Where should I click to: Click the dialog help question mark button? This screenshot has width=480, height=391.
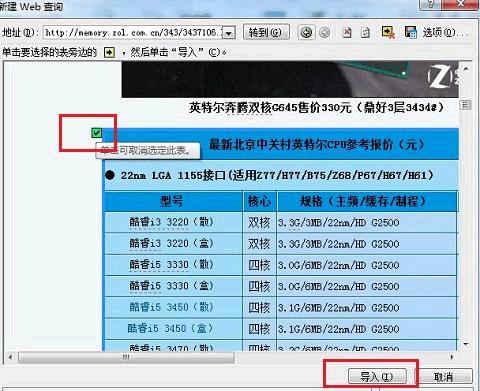[x=432, y=5]
